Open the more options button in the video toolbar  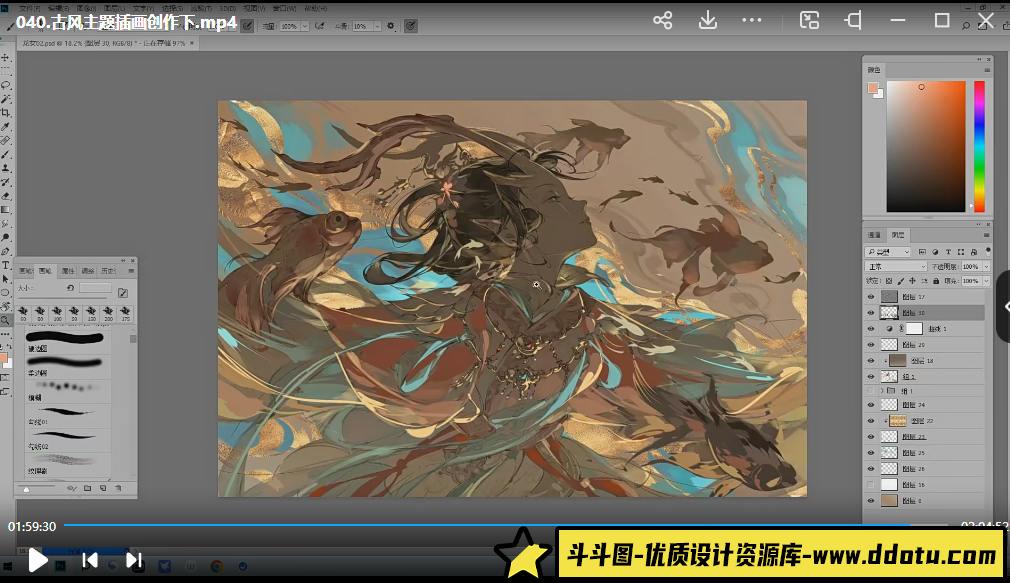click(x=752, y=19)
